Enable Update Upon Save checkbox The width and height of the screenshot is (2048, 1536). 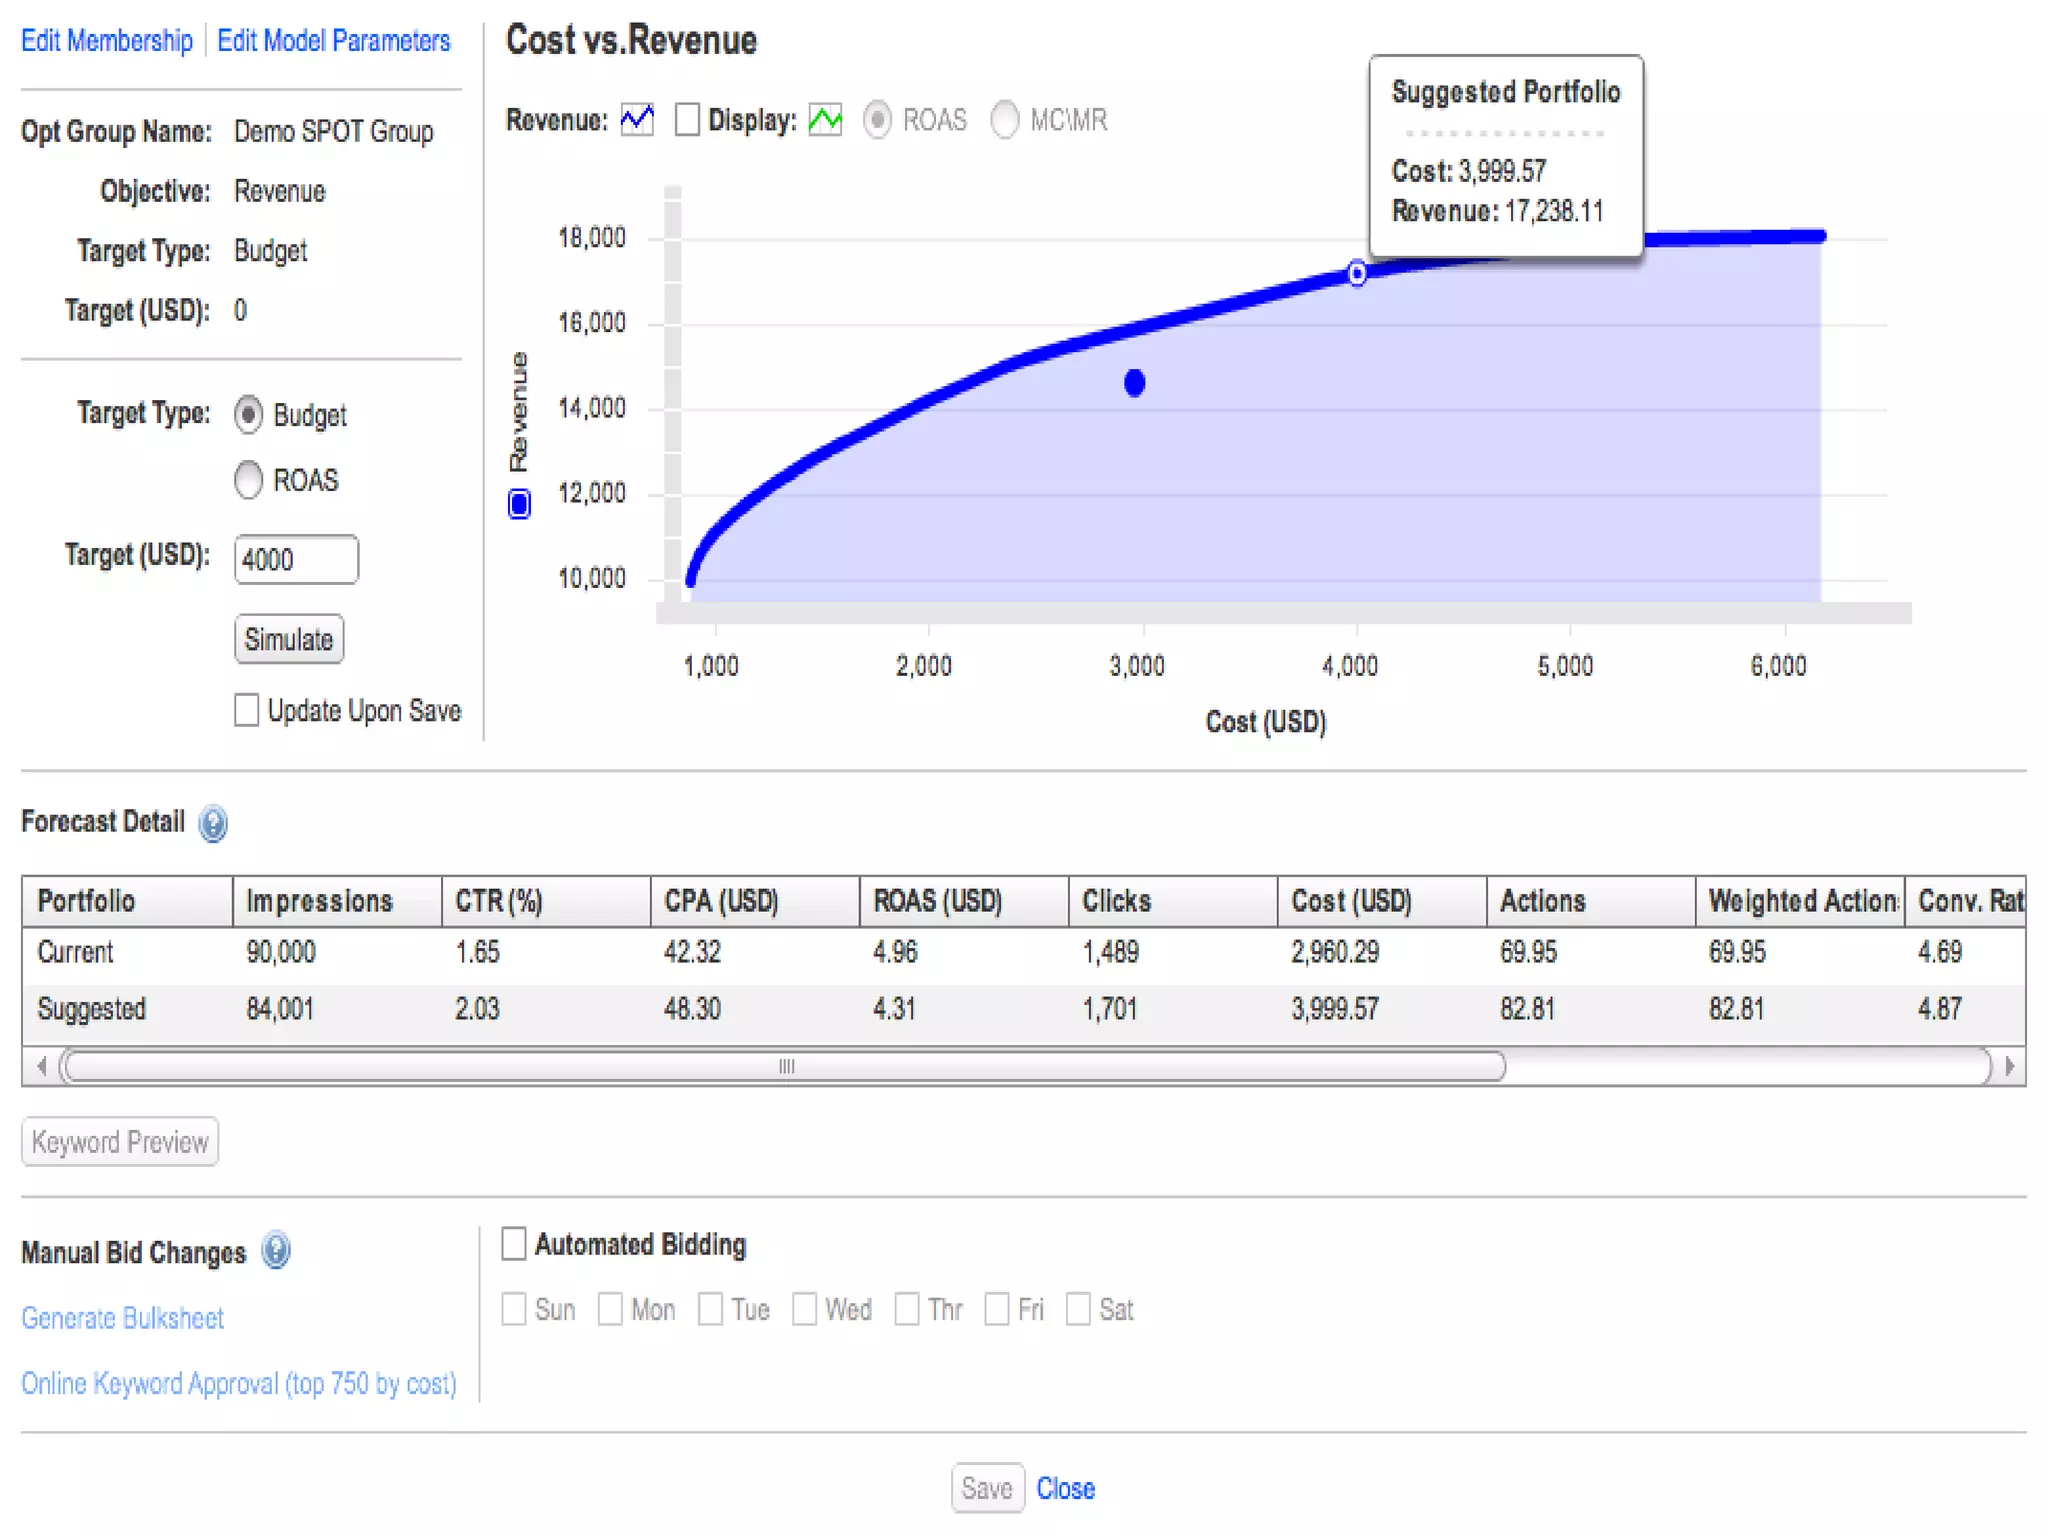pyautogui.click(x=246, y=710)
